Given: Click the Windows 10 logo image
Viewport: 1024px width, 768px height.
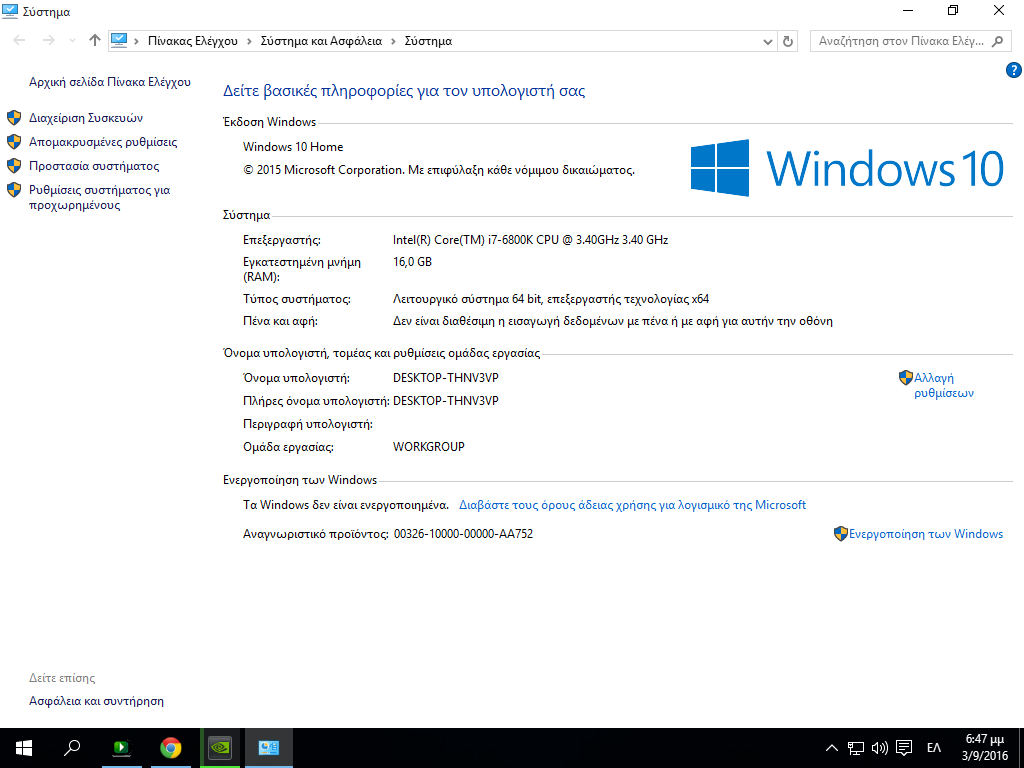Looking at the screenshot, I should pyautogui.click(x=846, y=168).
